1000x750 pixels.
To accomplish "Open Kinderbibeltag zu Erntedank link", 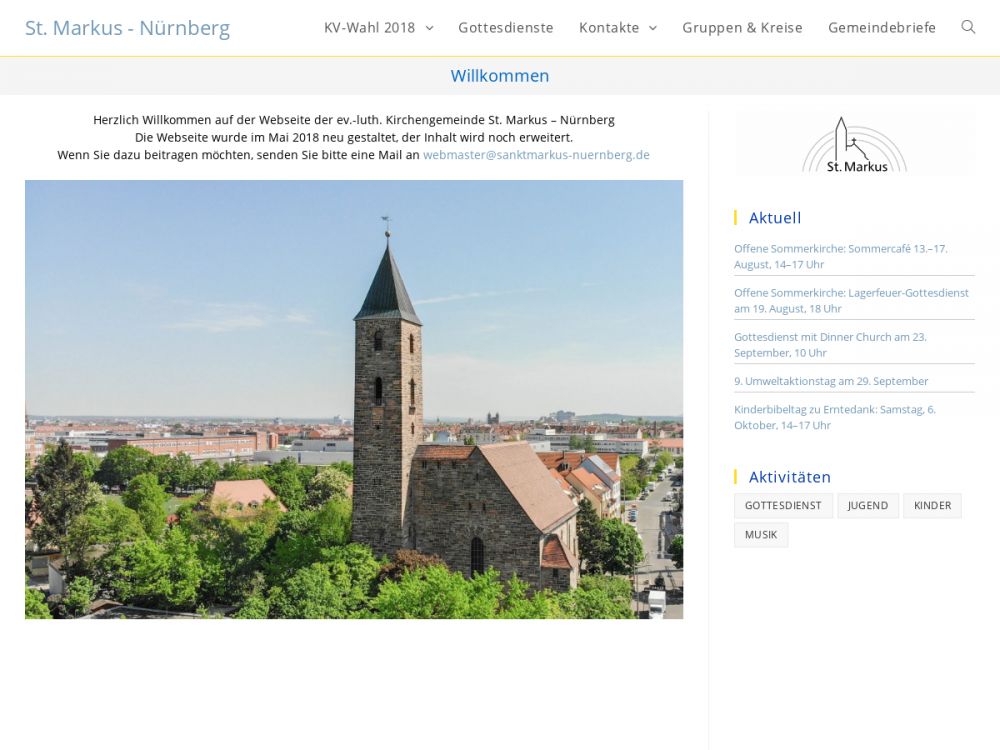I will 834,417.
